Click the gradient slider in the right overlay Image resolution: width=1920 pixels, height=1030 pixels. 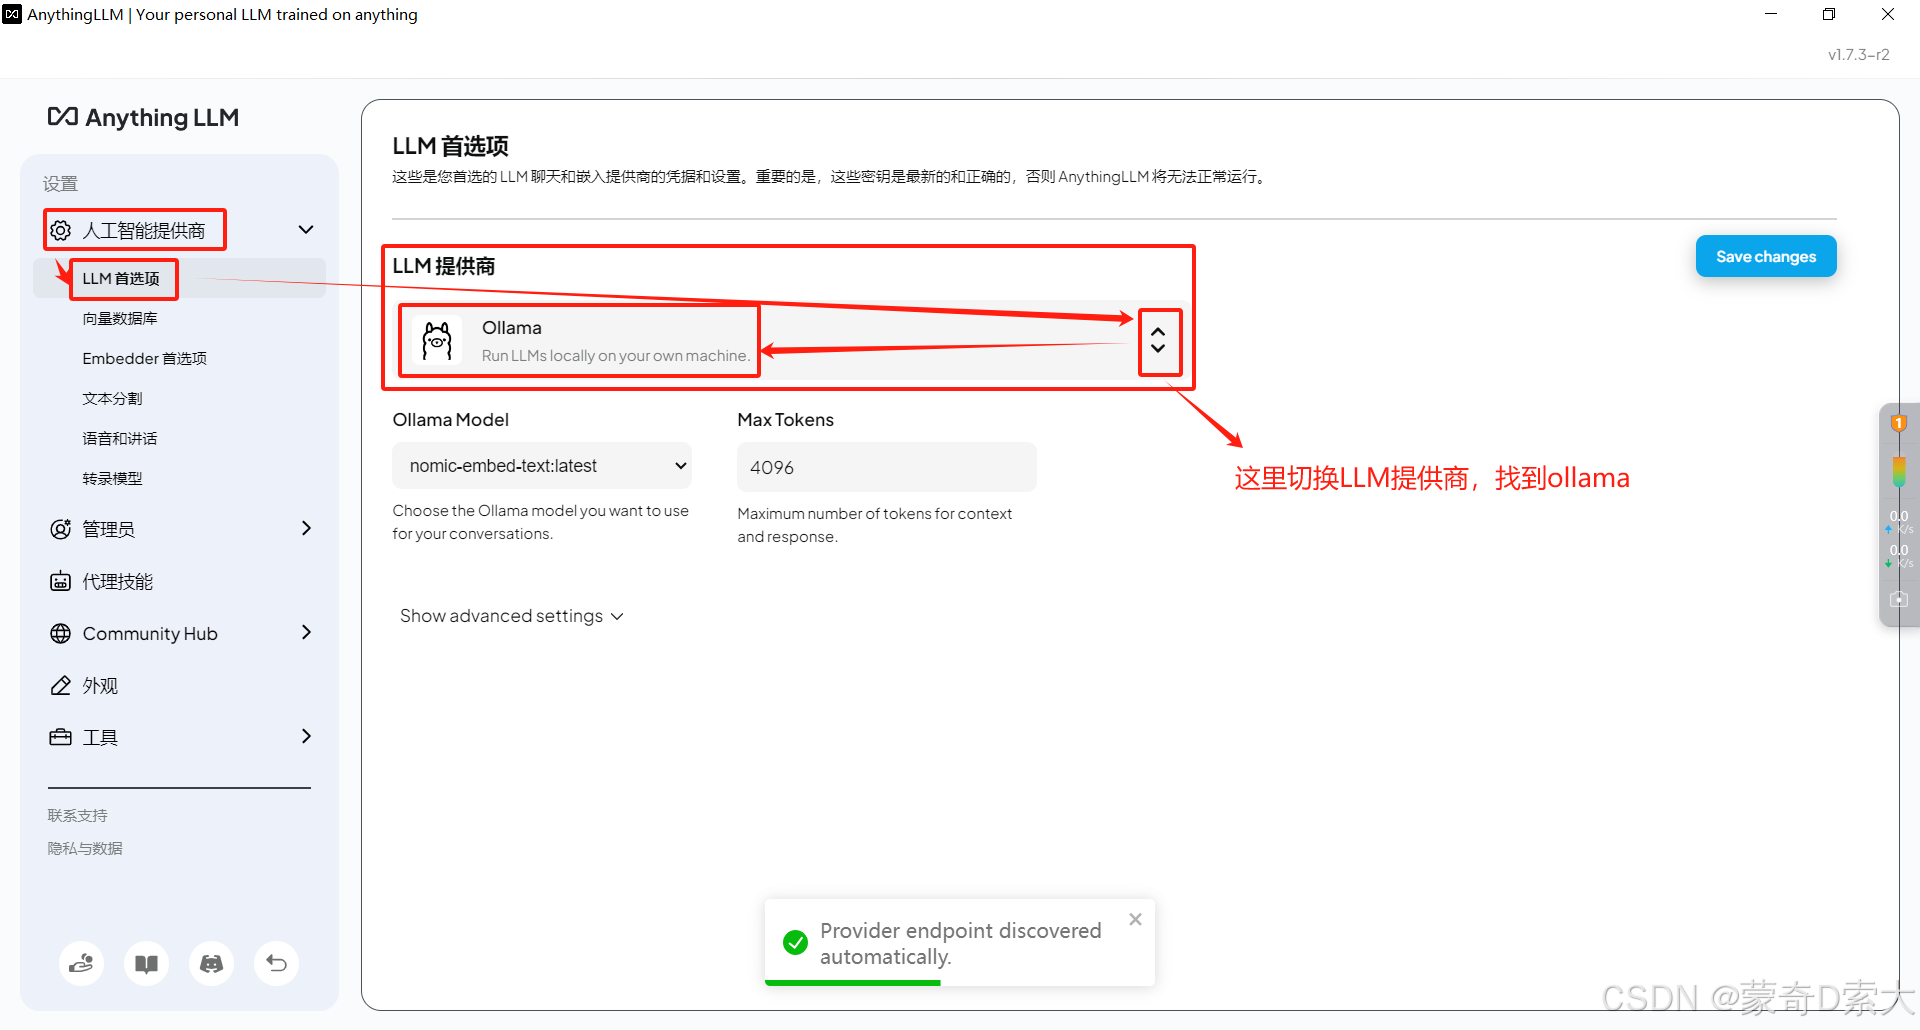tap(1898, 470)
